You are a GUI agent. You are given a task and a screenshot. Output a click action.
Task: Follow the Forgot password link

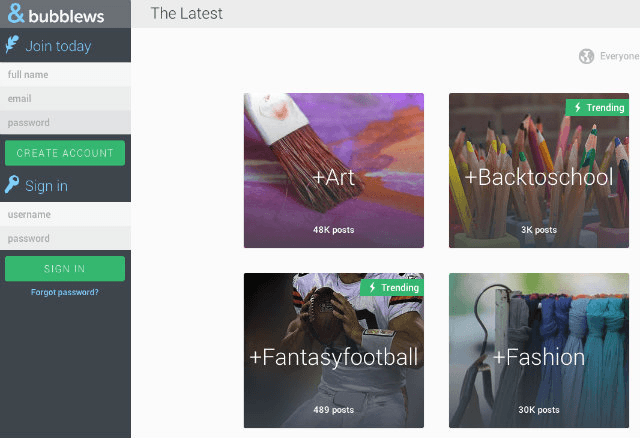pos(65,292)
